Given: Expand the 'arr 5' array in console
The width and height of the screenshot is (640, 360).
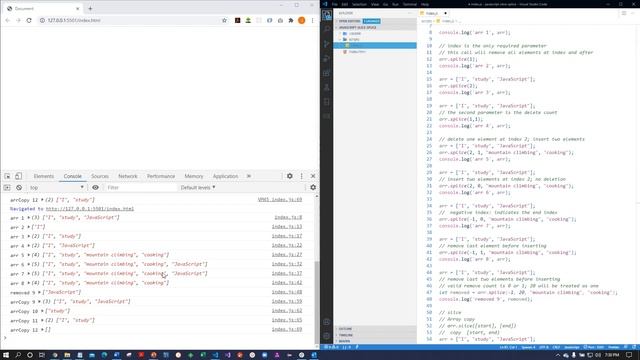Looking at the screenshot, I should pos(29,255).
